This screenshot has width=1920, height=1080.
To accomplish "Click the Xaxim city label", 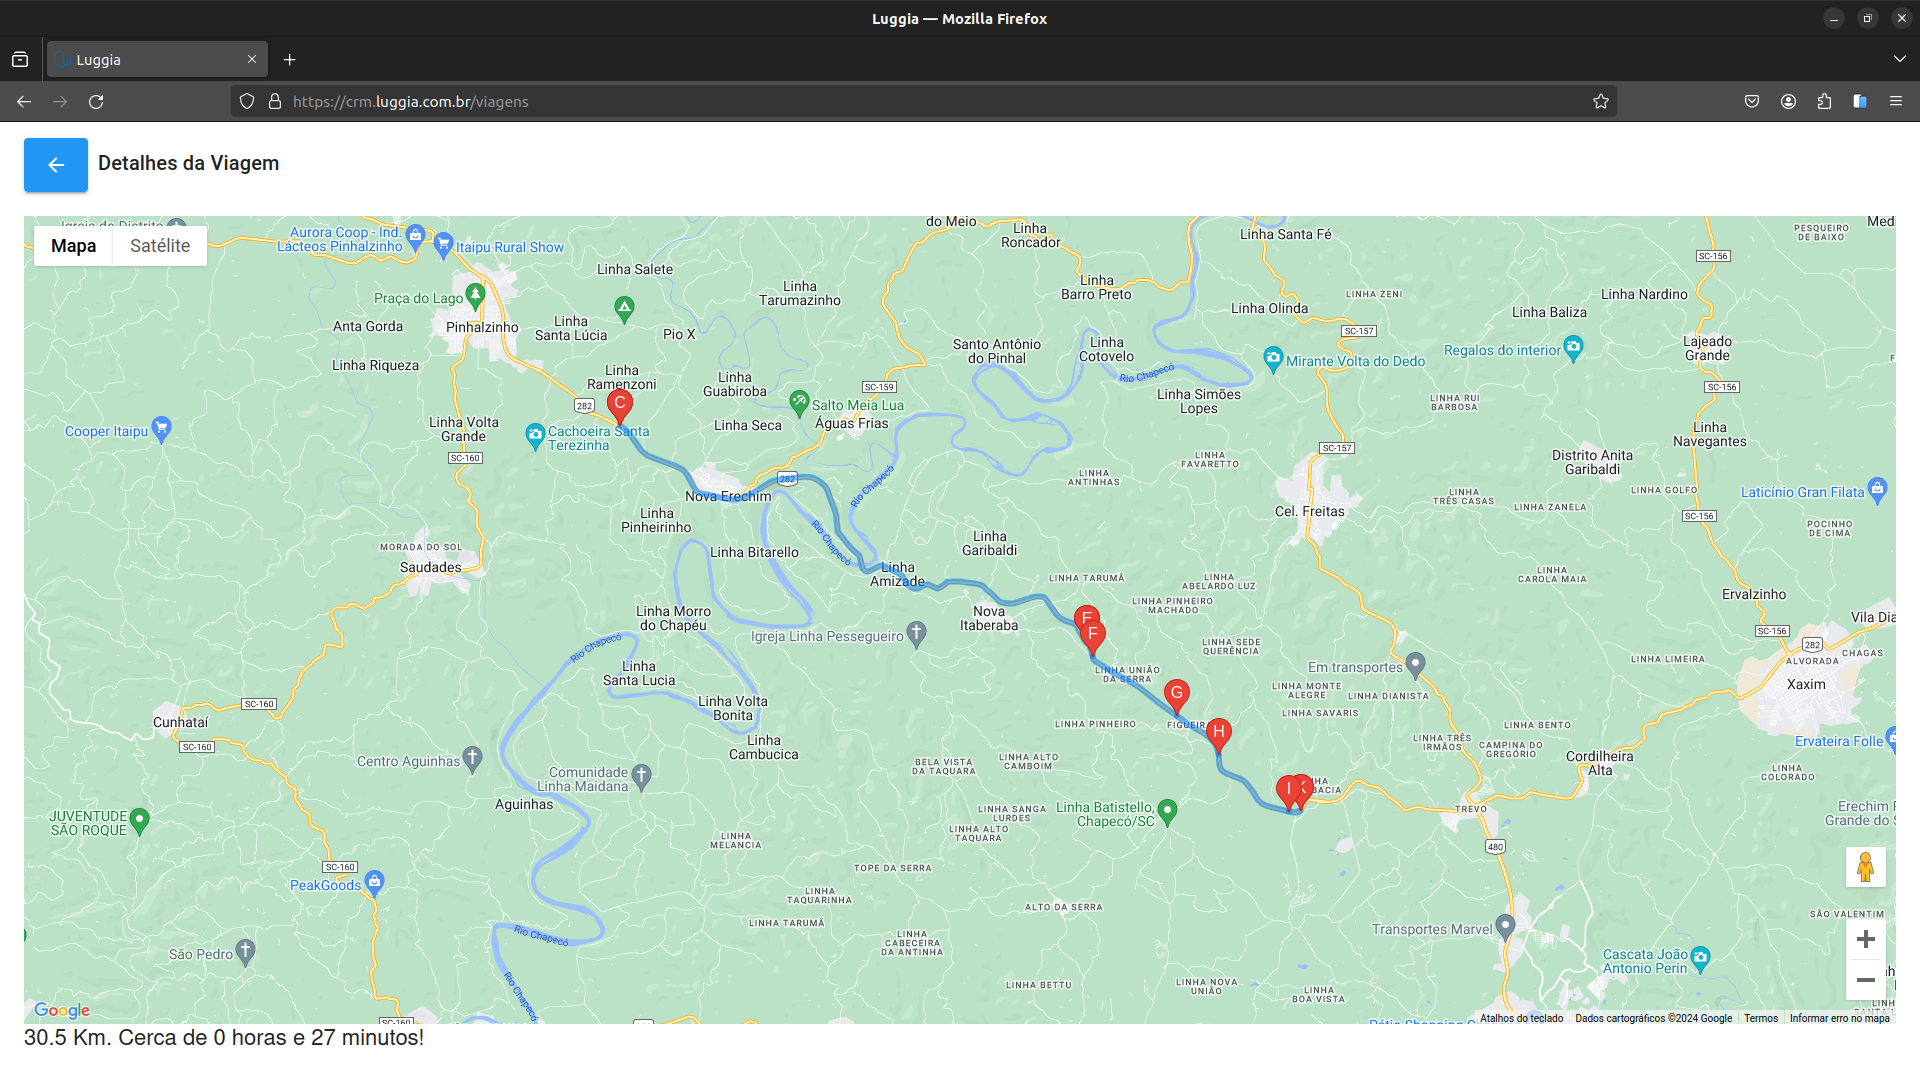I will [x=1806, y=684].
